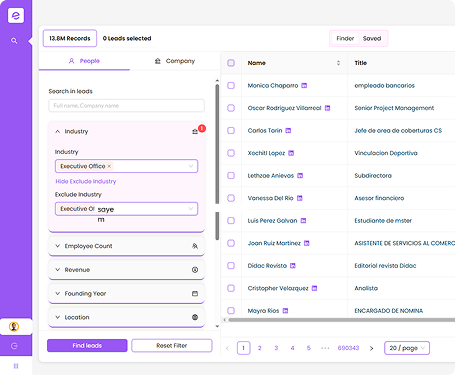This screenshot has width=455, height=375.
Task: Select Oscar Rodriguez Villarreal's checkbox
Action: pyautogui.click(x=231, y=108)
